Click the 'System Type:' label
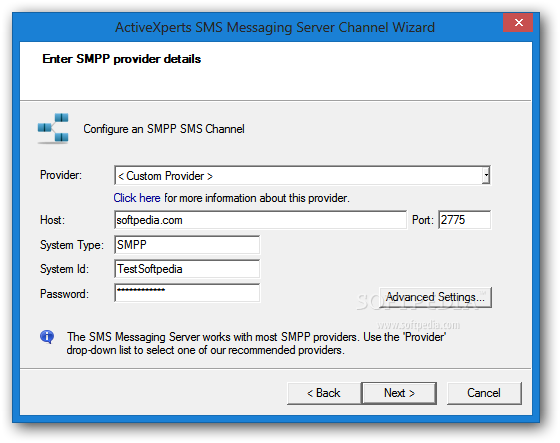This screenshot has height=443, width=560. pos(72,245)
